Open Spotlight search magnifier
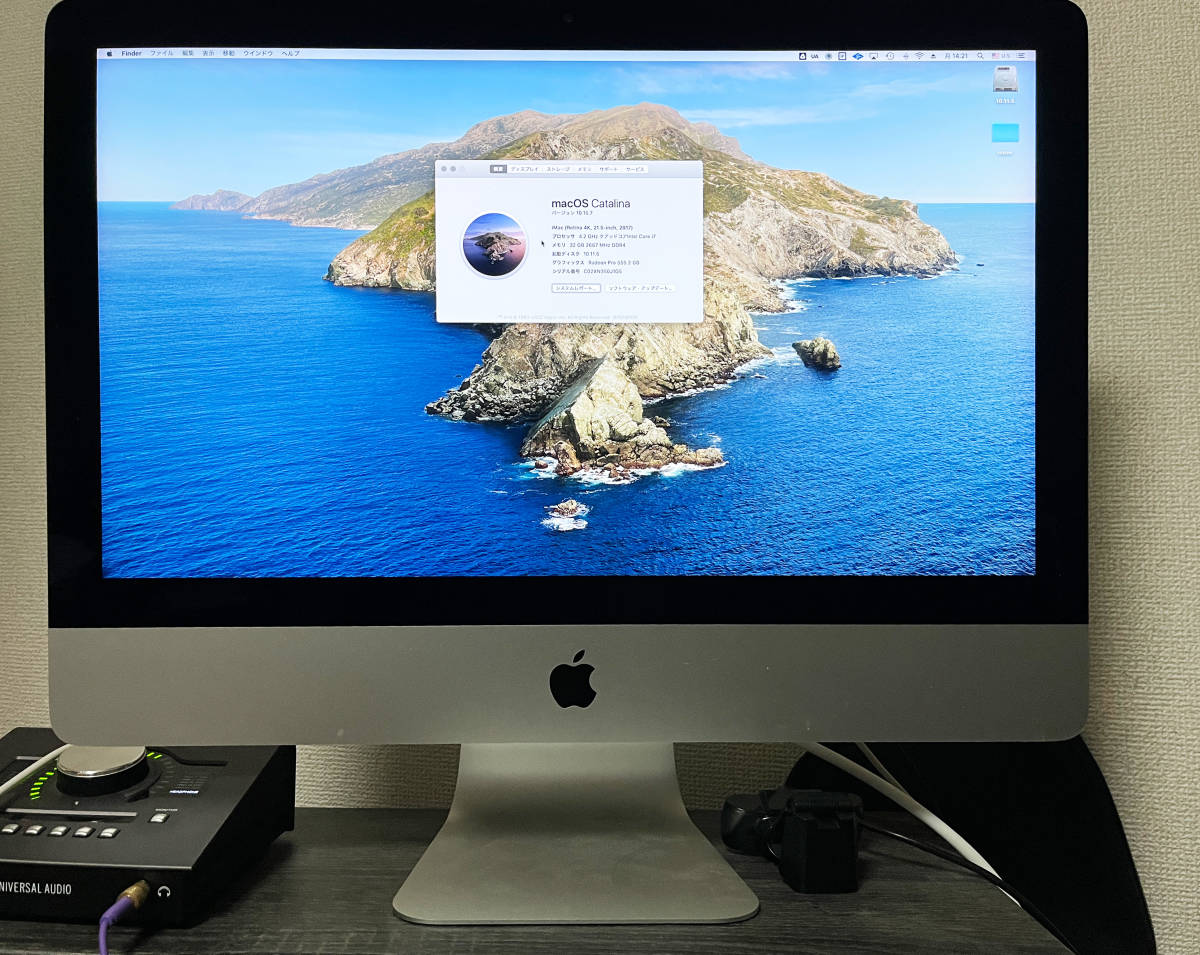This screenshot has height=955, width=1200. point(980,56)
